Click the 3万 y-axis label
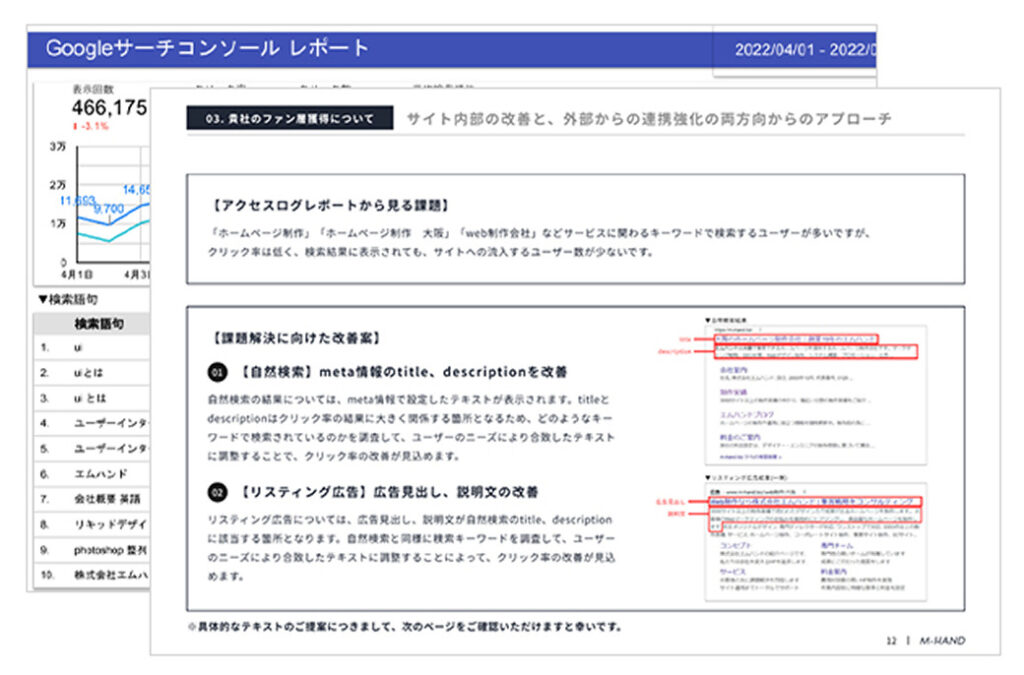The width and height of the screenshot is (1024, 675). coord(58,146)
